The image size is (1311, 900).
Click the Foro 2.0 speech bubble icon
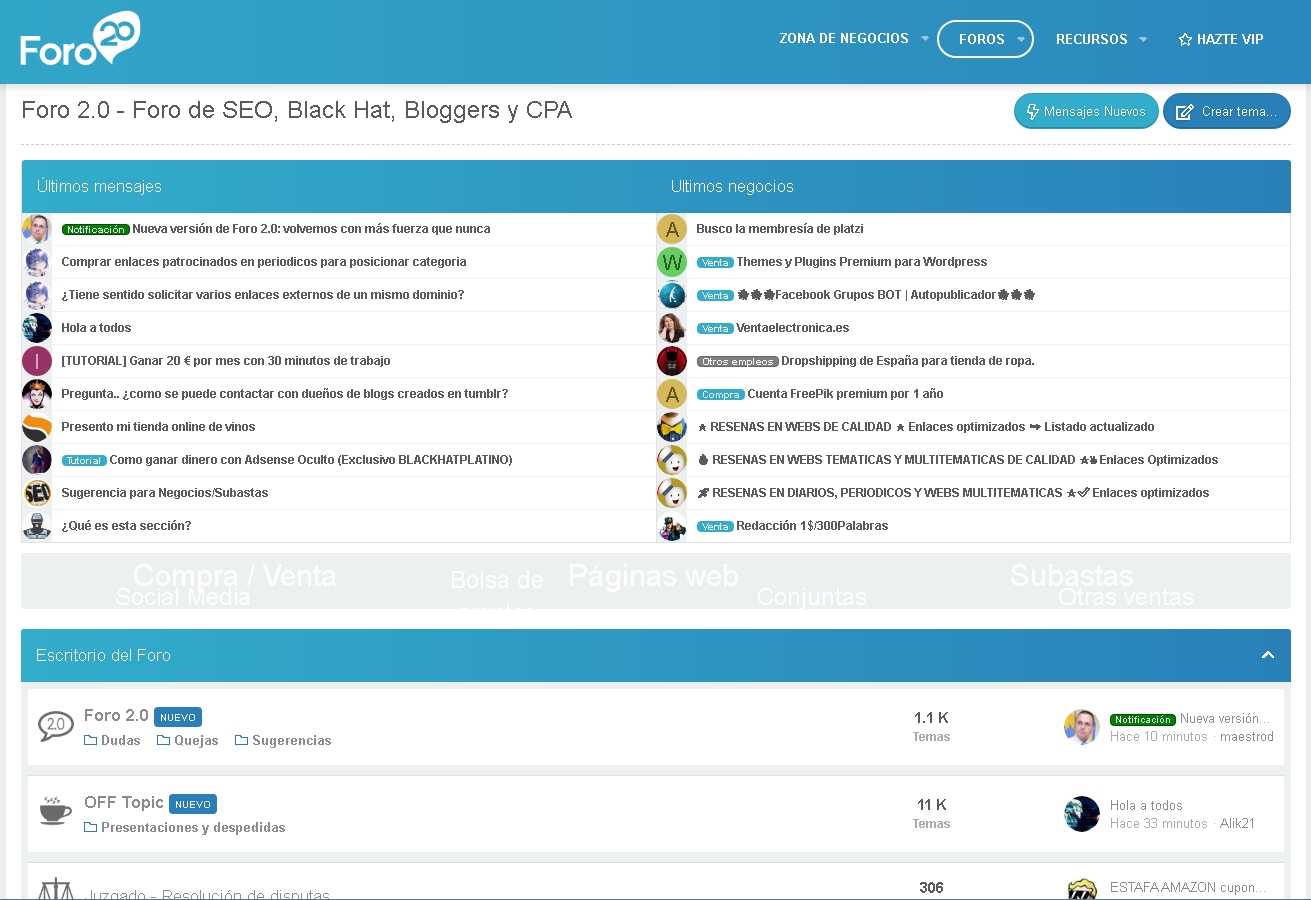pos(55,726)
